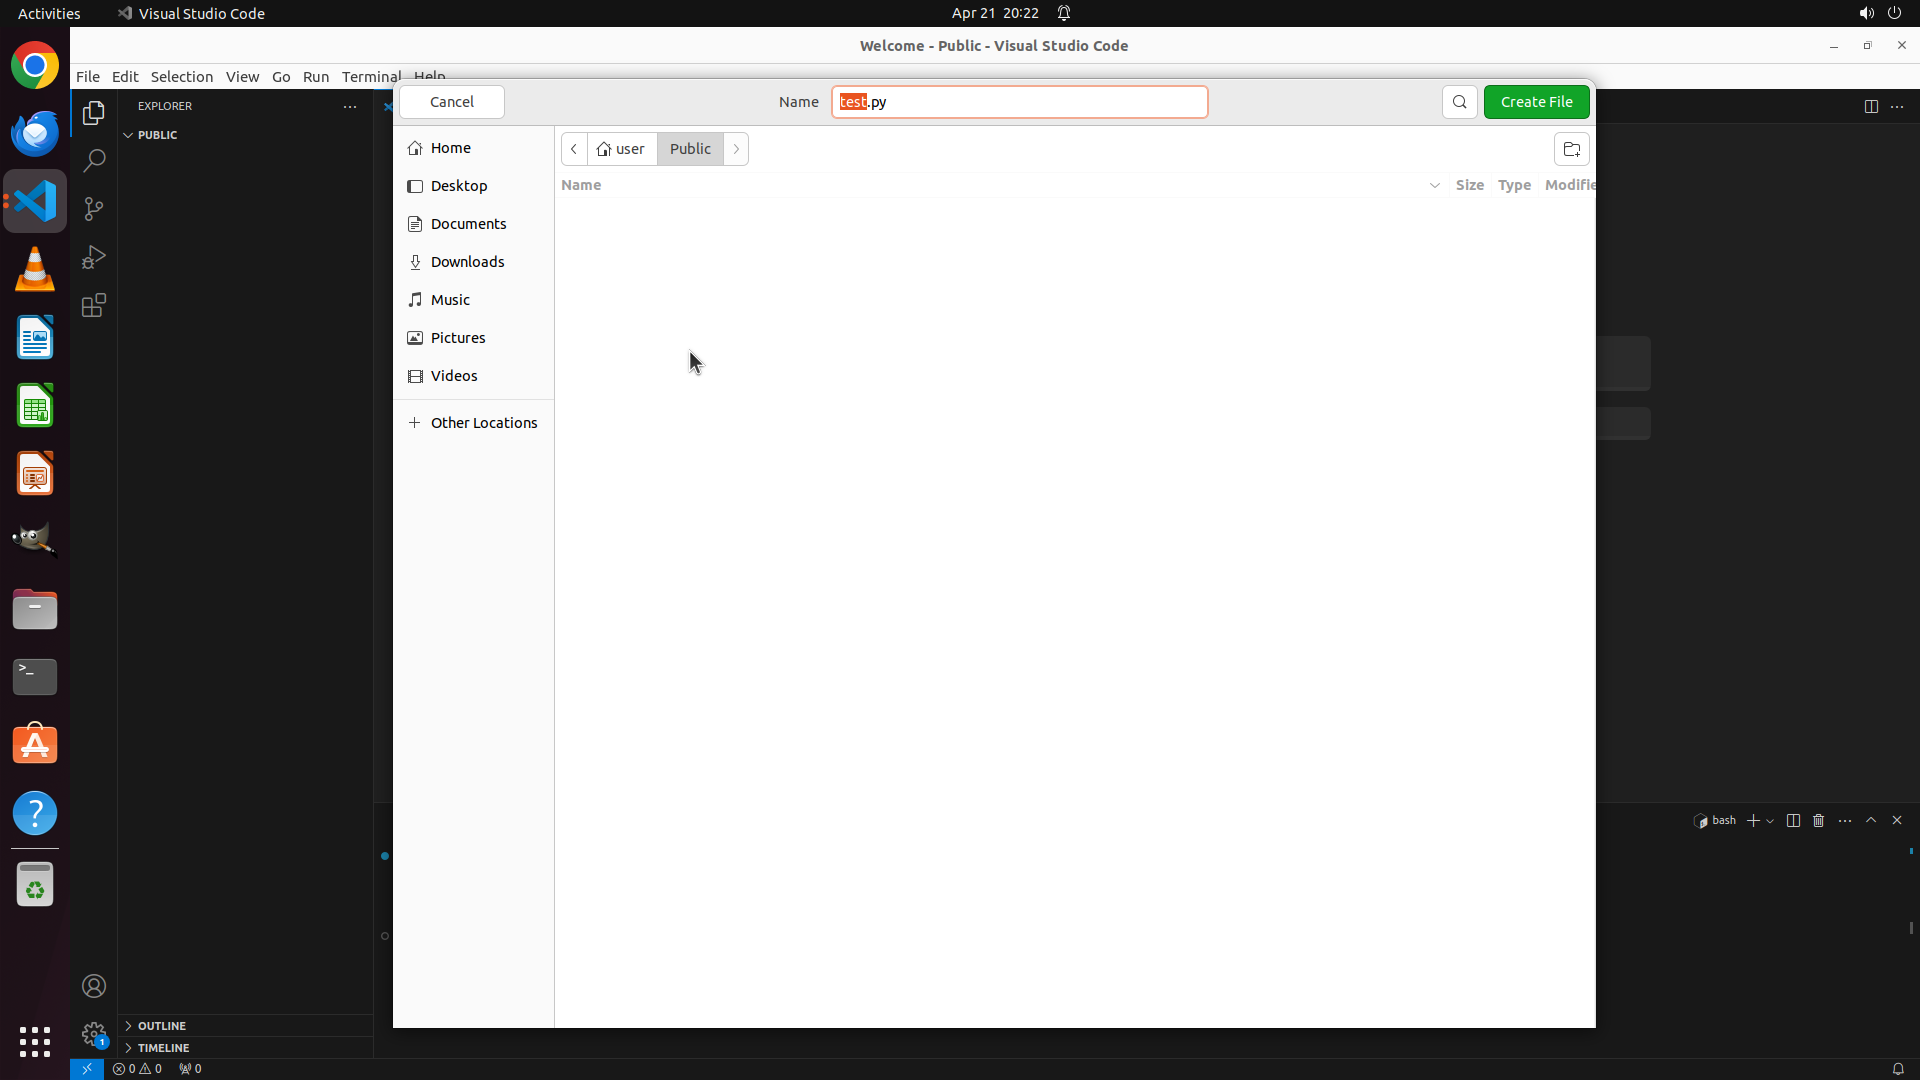
Task: Click the Cancel button
Action: tap(451, 102)
